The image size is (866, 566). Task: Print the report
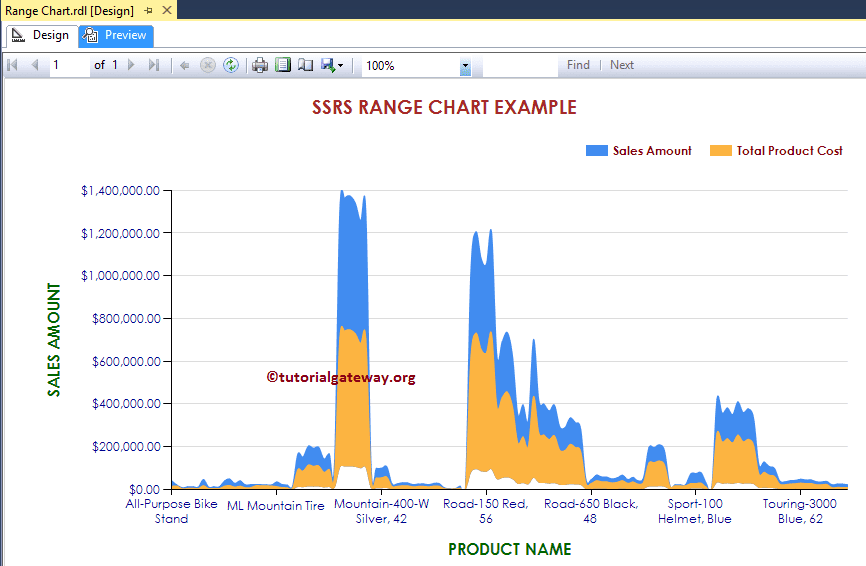coord(260,65)
